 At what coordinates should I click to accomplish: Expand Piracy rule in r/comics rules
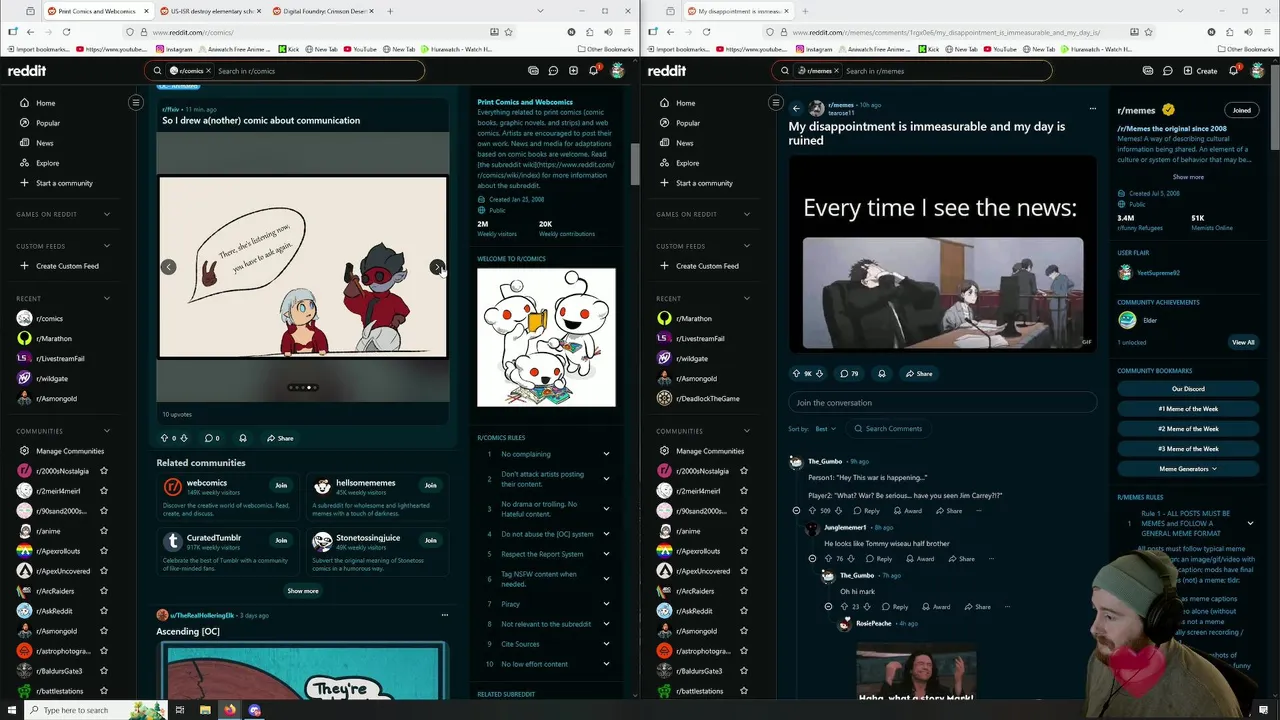tap(606, 604)
